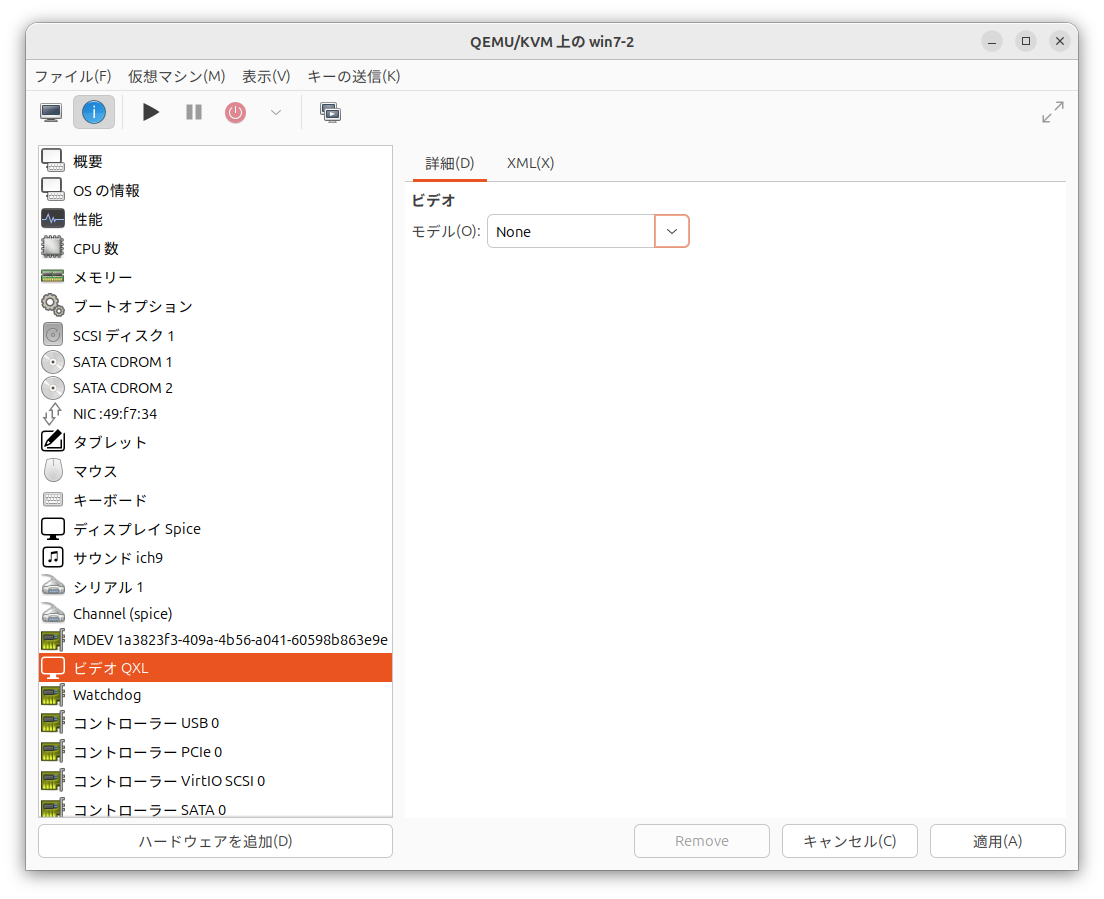This screenshot has height=899, width=1104.
Task: Open the サウンド ich9 row label
Action: tap(118, 558)
